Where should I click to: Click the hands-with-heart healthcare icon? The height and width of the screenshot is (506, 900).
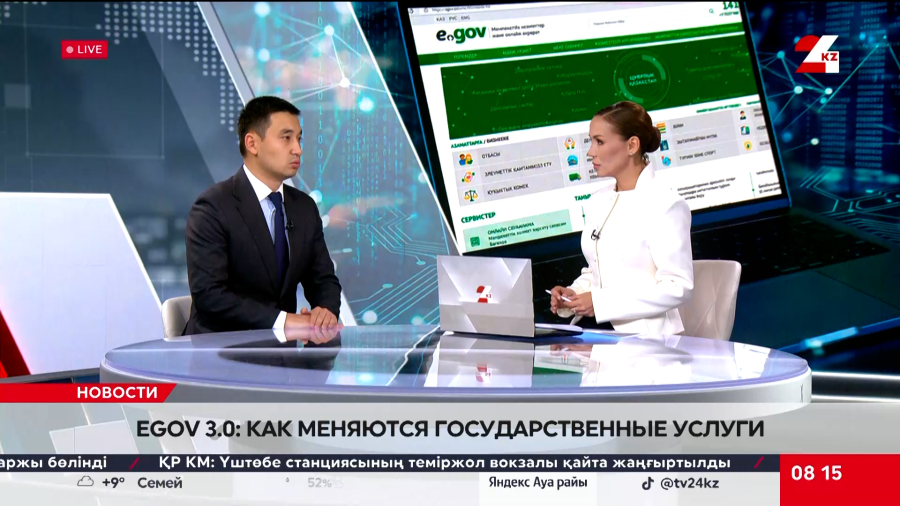click(569, 143)
